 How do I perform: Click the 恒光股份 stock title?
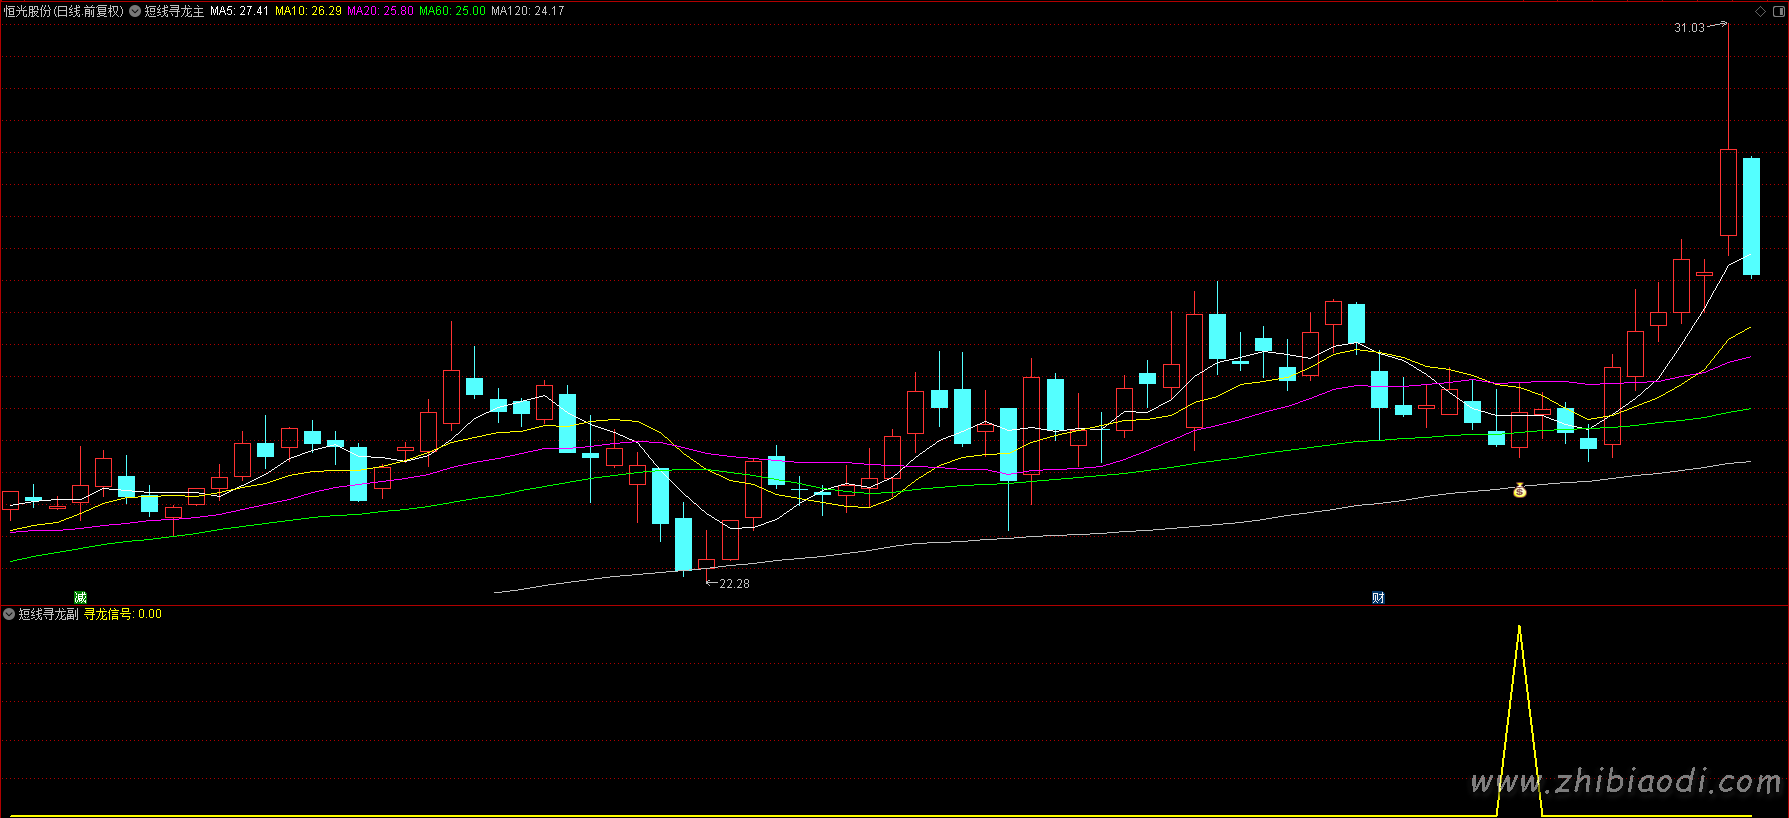coord(64,11)
